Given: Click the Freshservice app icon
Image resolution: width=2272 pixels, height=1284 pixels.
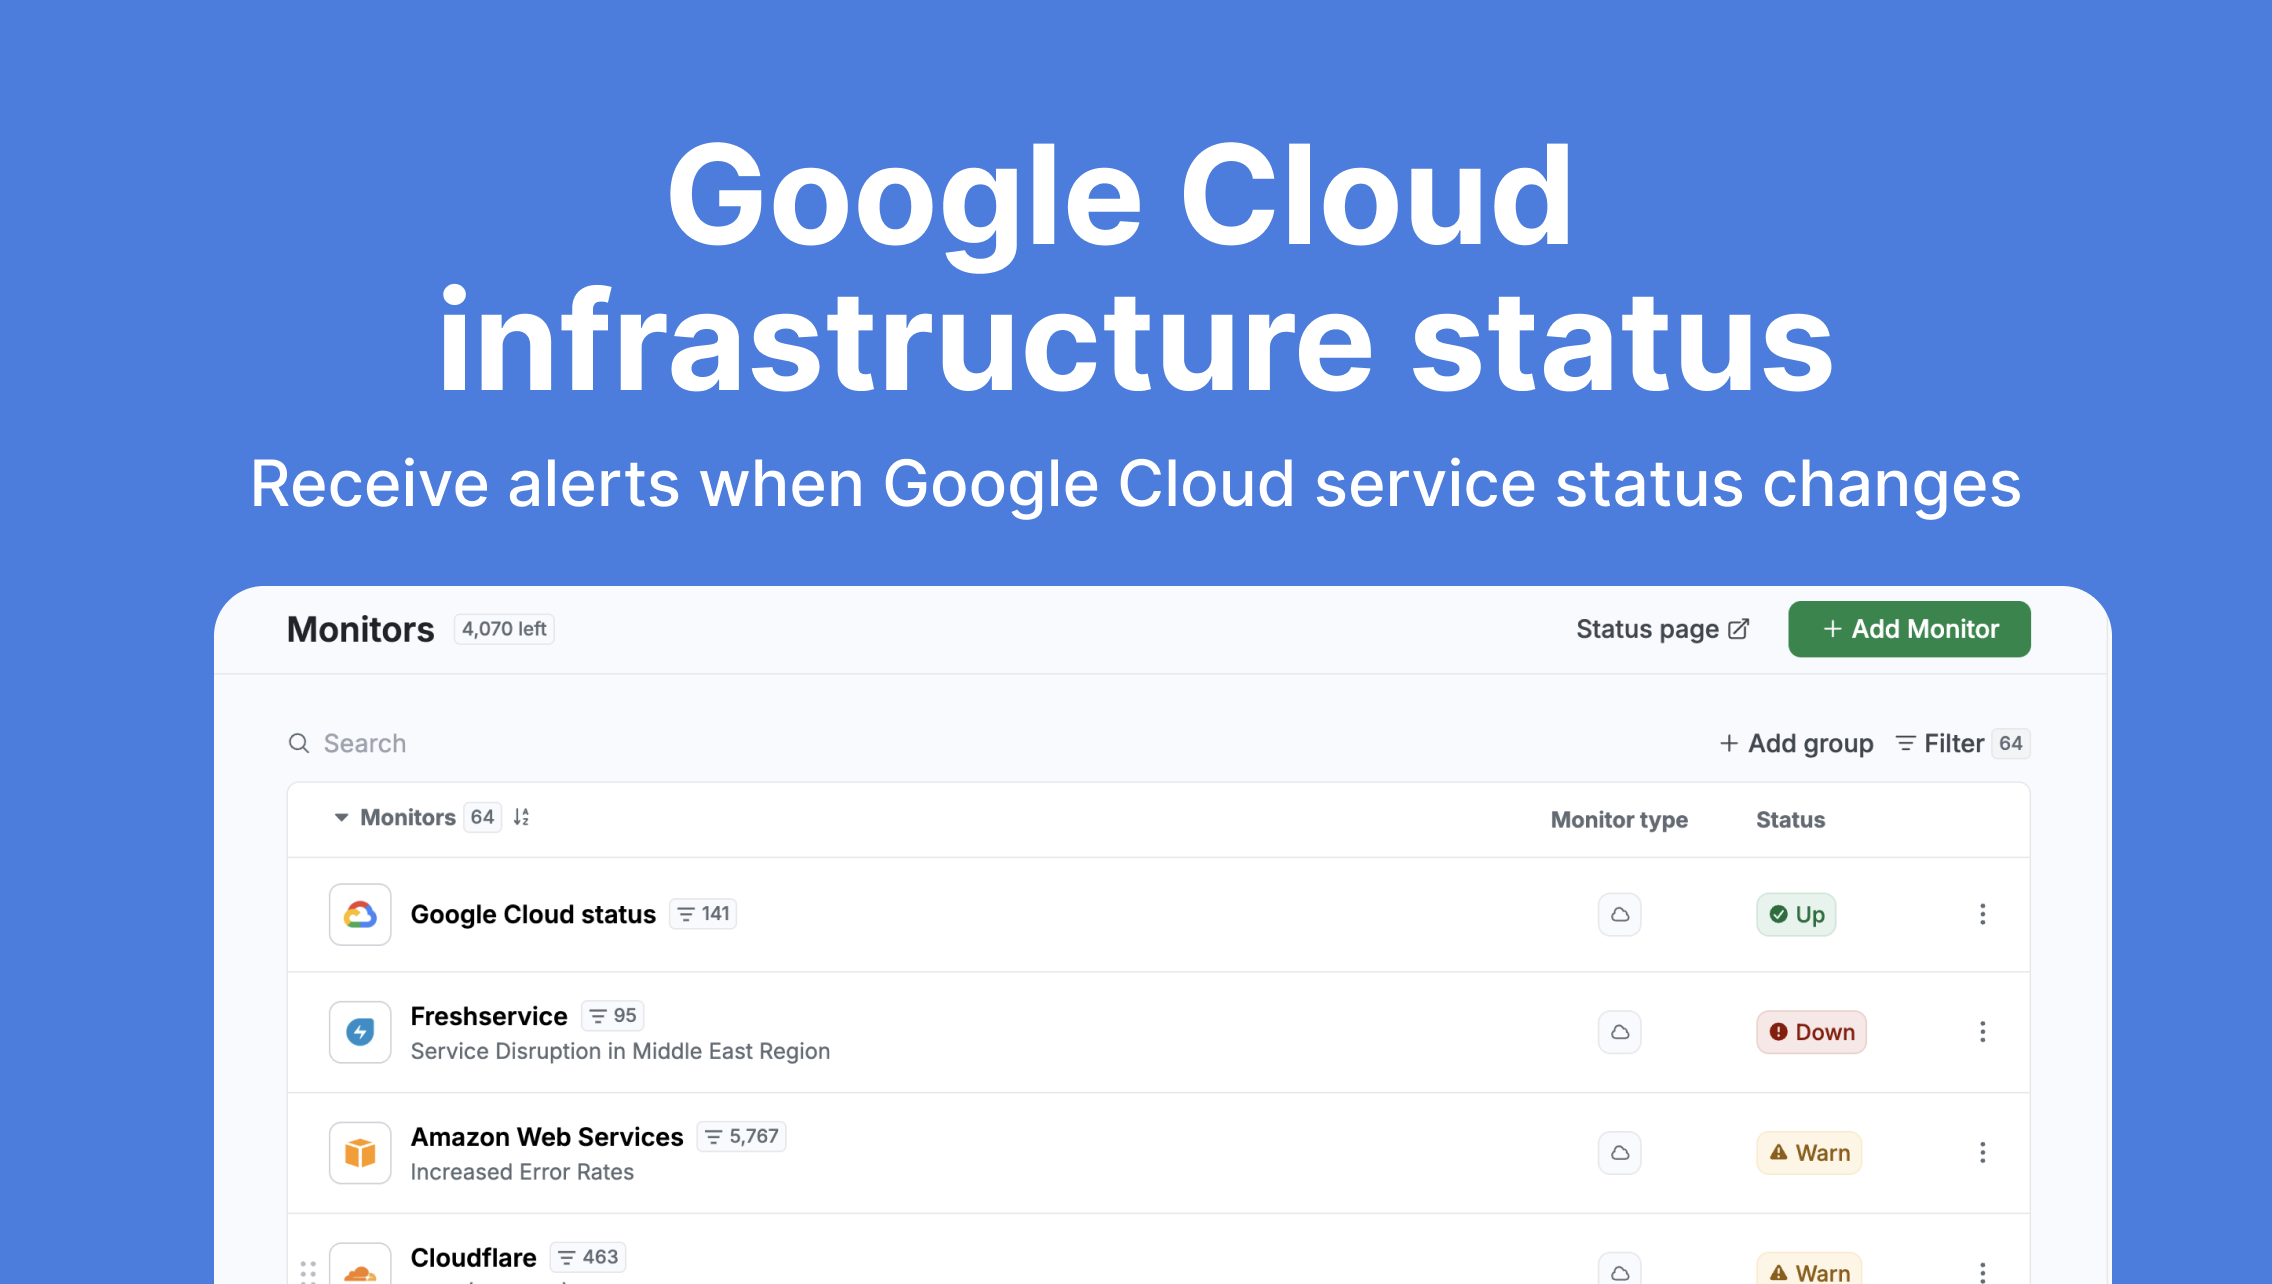Looking at the screenshot, I should pyautogui.click(x=359, y=1031).
